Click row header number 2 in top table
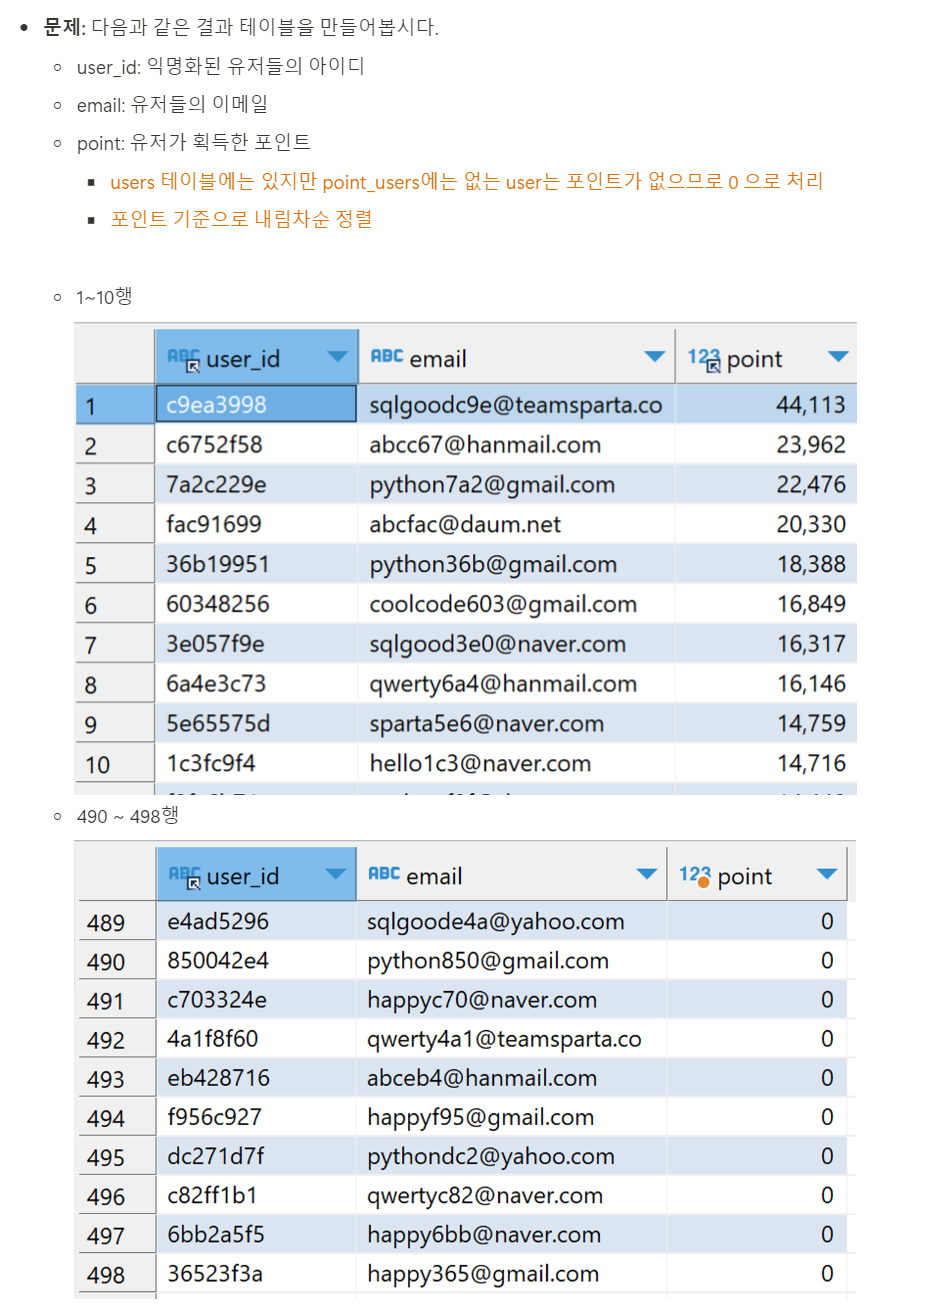 [115, 445]
